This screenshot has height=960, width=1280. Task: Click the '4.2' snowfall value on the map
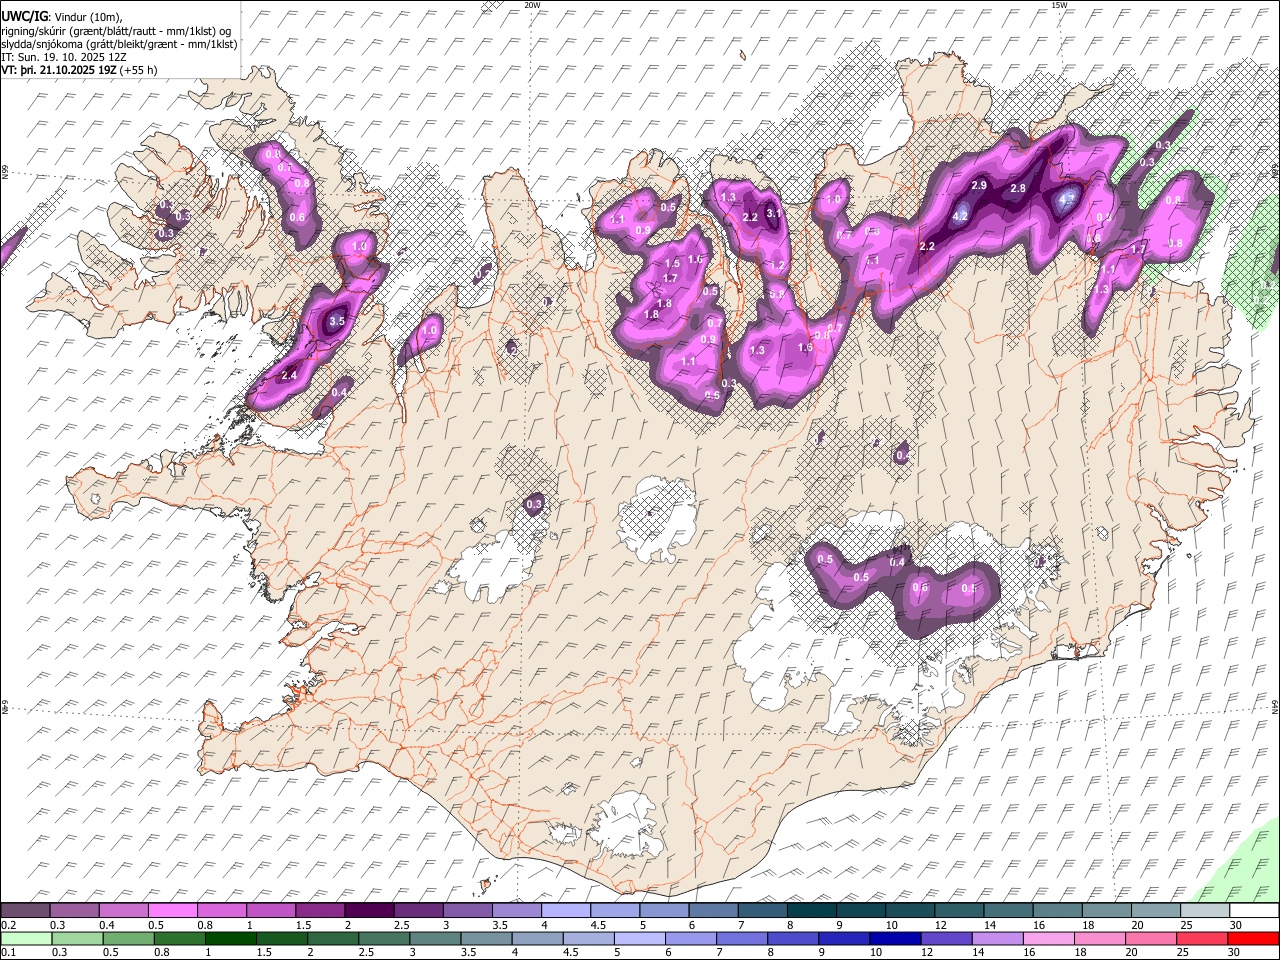coord(960,216)
